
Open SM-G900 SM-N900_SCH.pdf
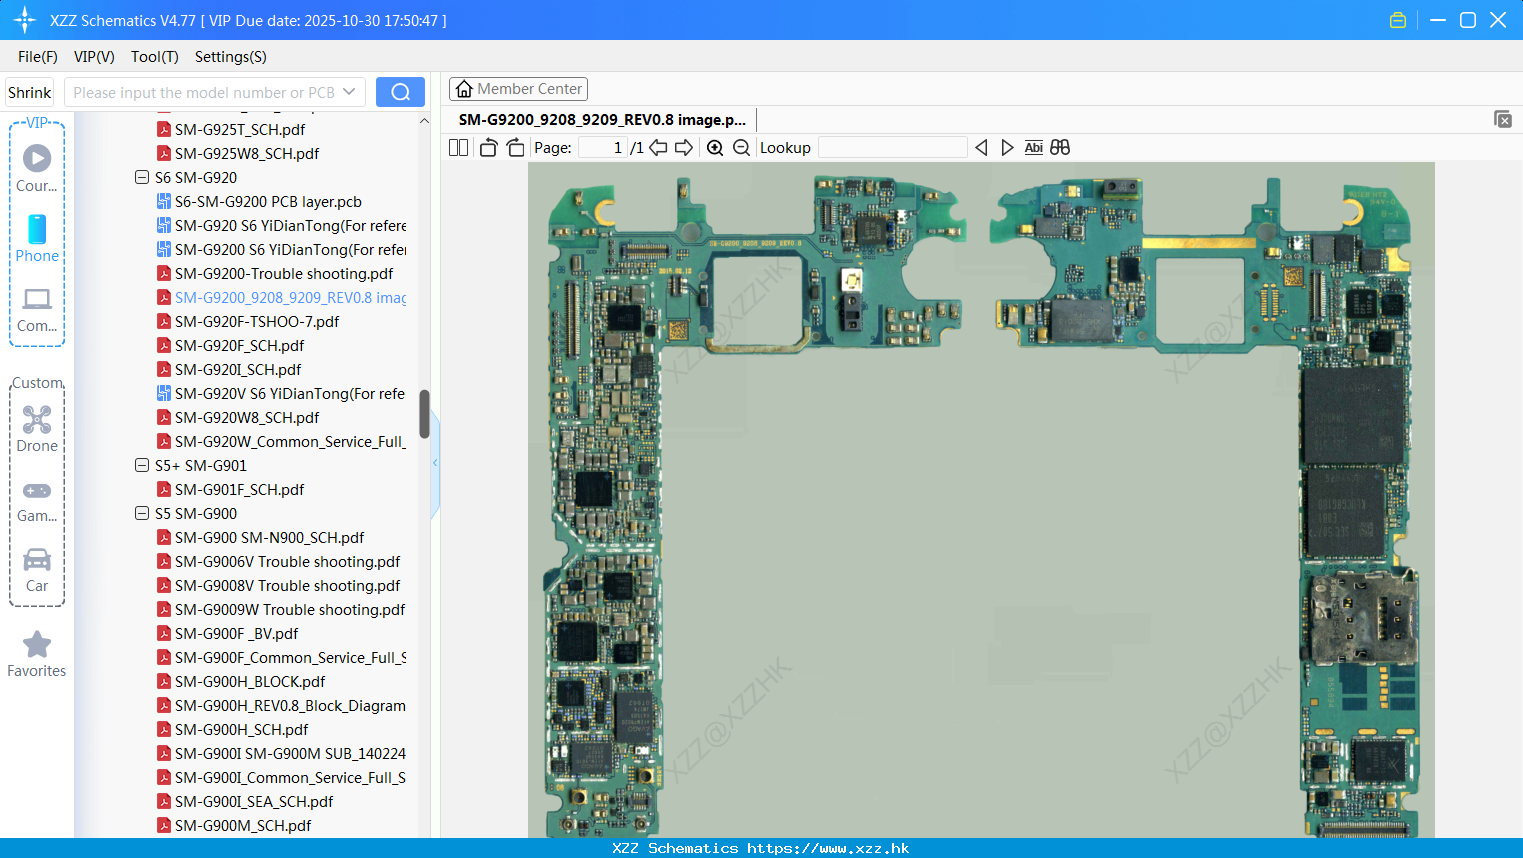pyautogui.click(x=269, y=537)
